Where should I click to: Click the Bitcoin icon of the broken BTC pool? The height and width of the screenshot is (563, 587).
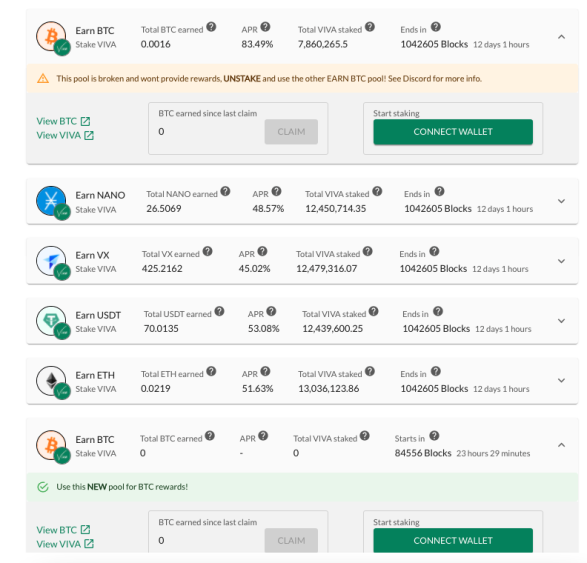51,36
